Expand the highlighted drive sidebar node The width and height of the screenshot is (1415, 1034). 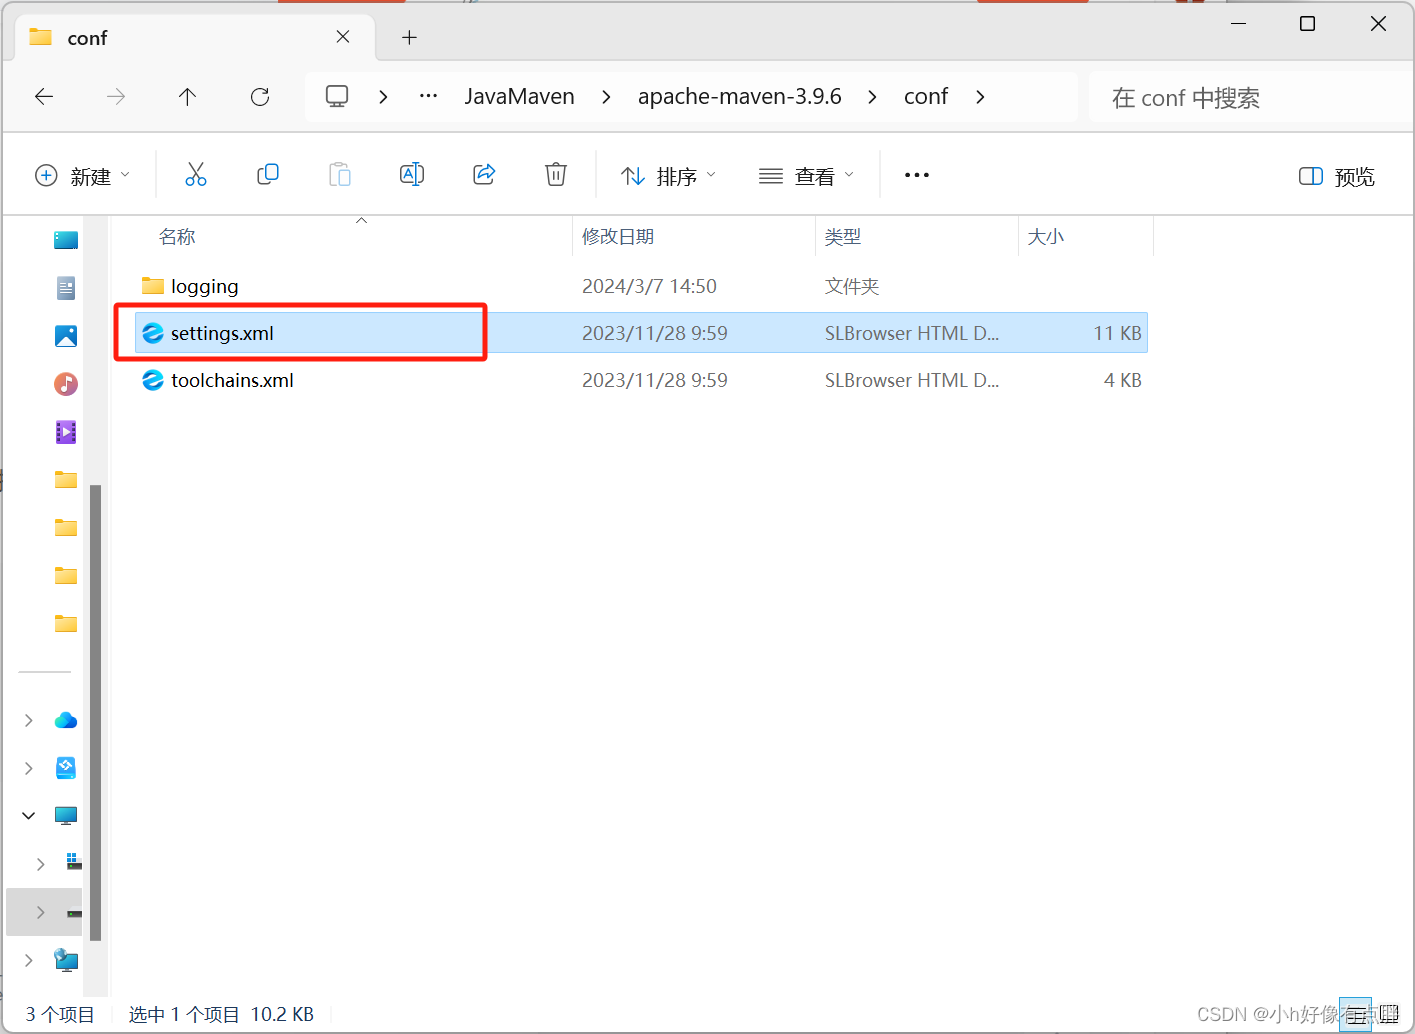click(x=41, y=912)
